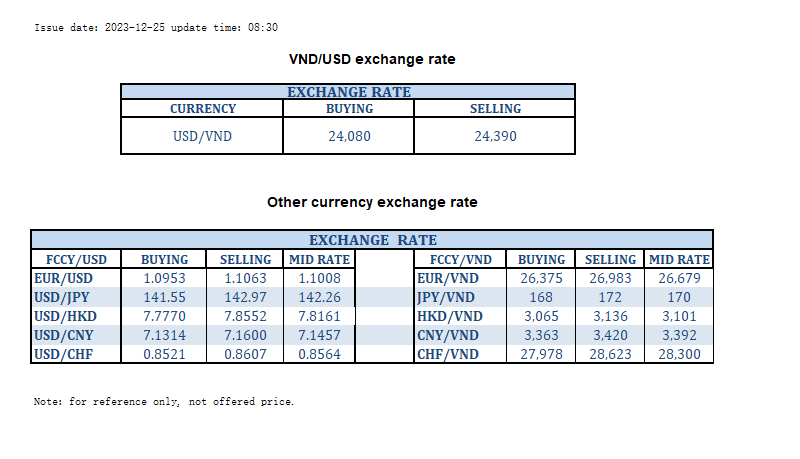Click the EUR/VND mid rate 26,679
Viewport: 800px width, 459px height.
coord(678,277)
